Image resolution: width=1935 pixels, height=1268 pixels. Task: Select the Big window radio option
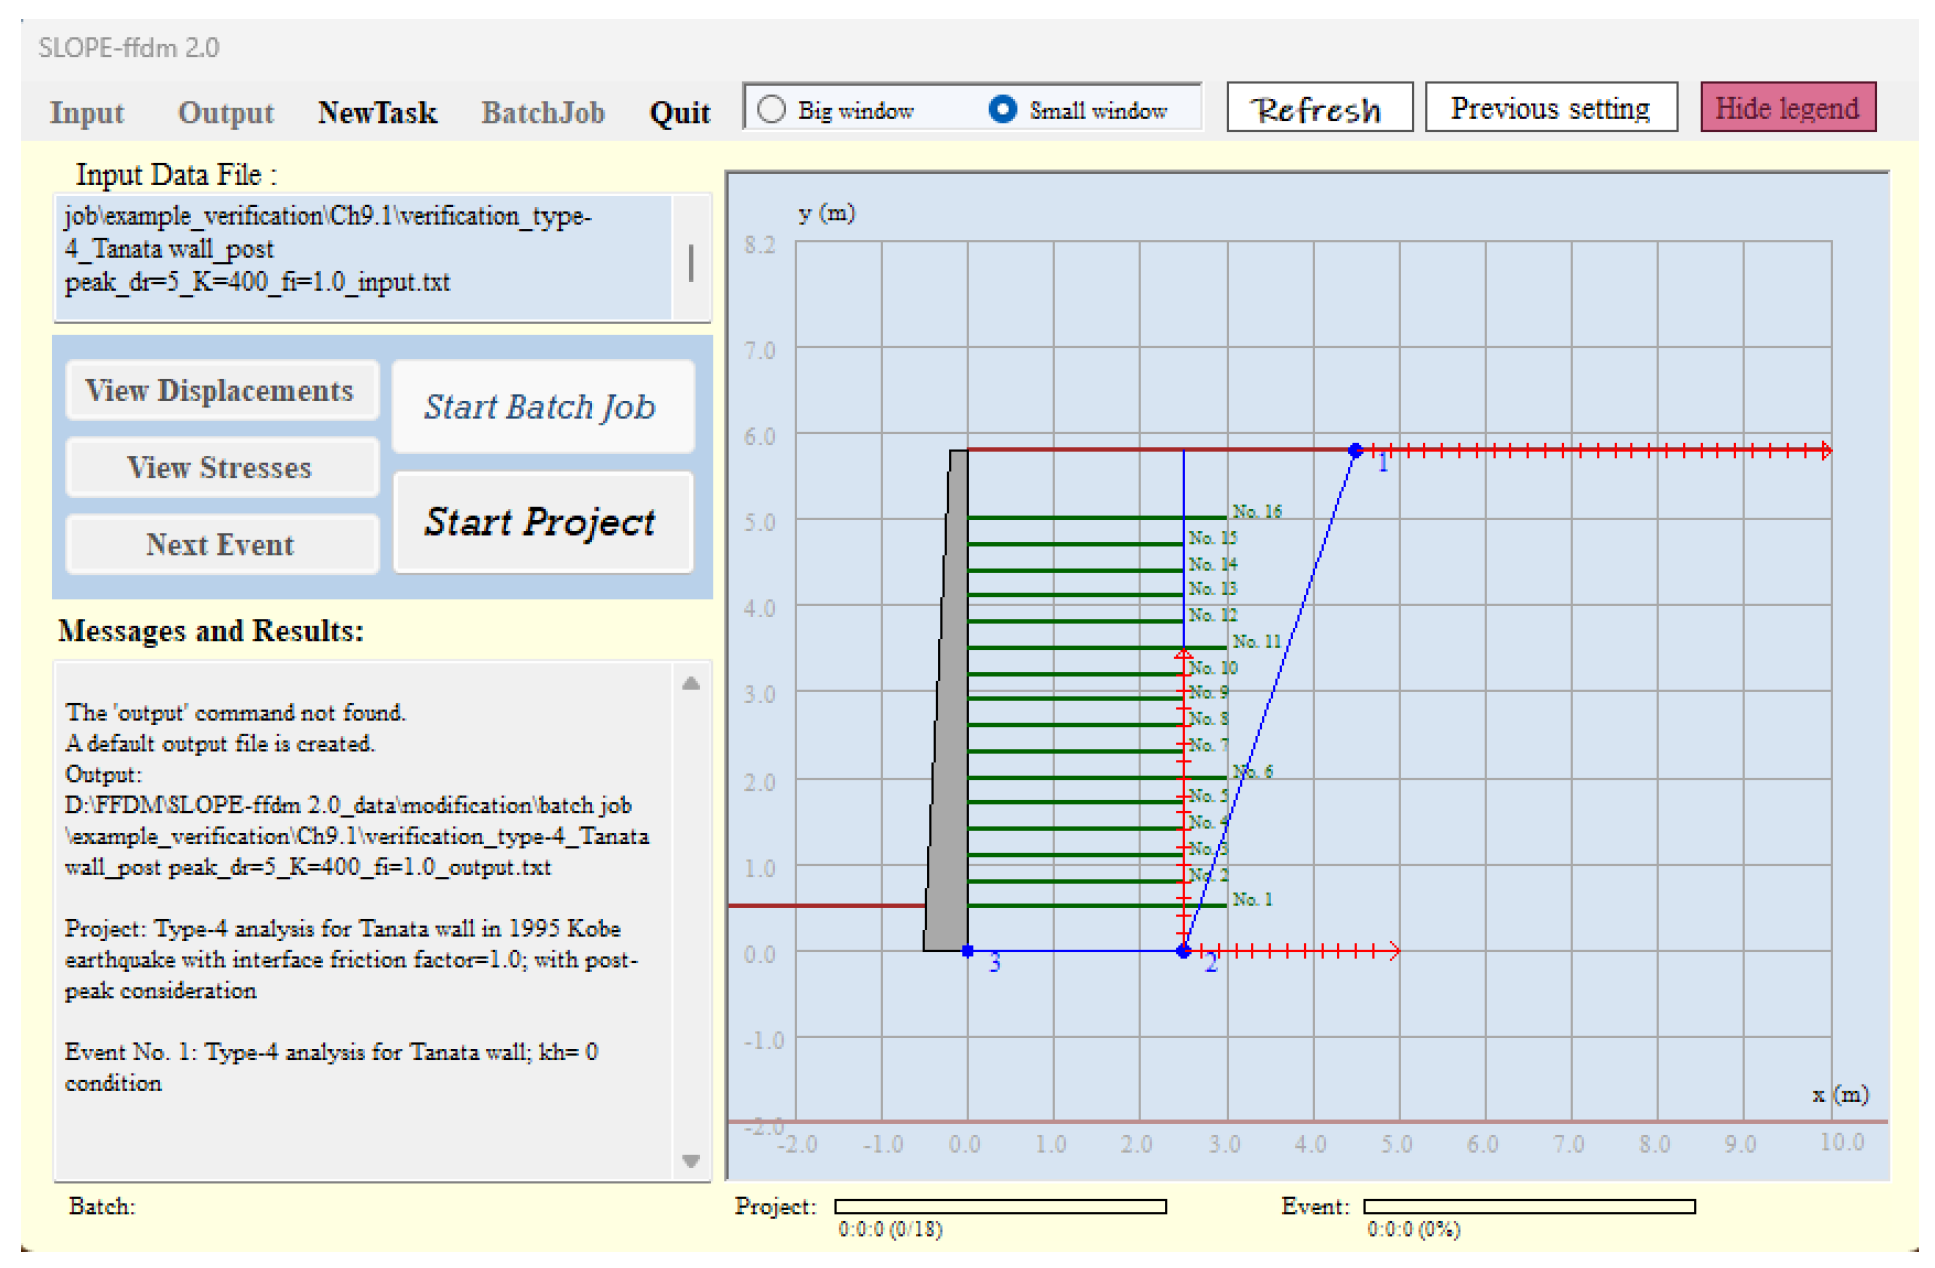point(771,109)
